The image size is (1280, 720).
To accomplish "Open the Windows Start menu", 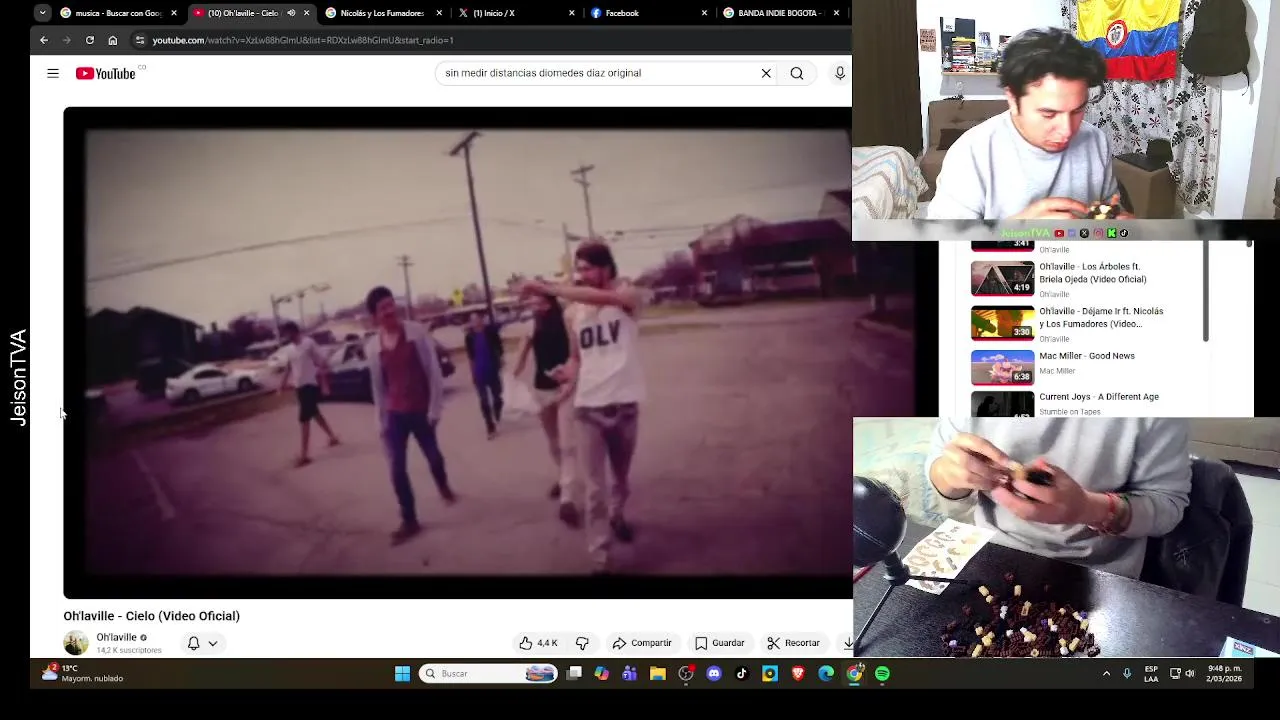I will (x=402, y=674).
